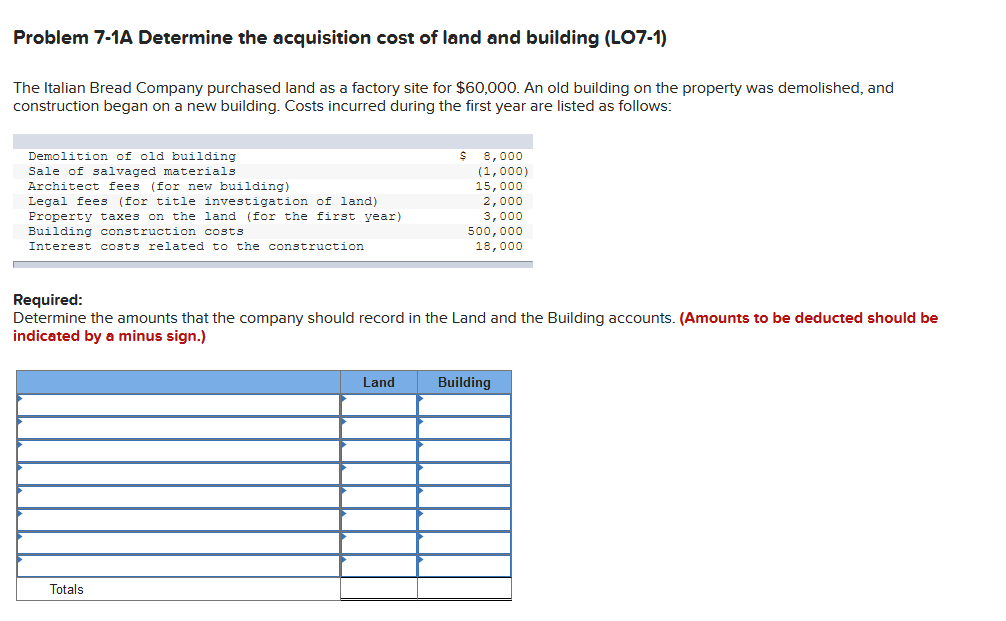Viewport: 1006px width, 621px height.
Task: Select the first Building amount cell
Action: point(466,405)
